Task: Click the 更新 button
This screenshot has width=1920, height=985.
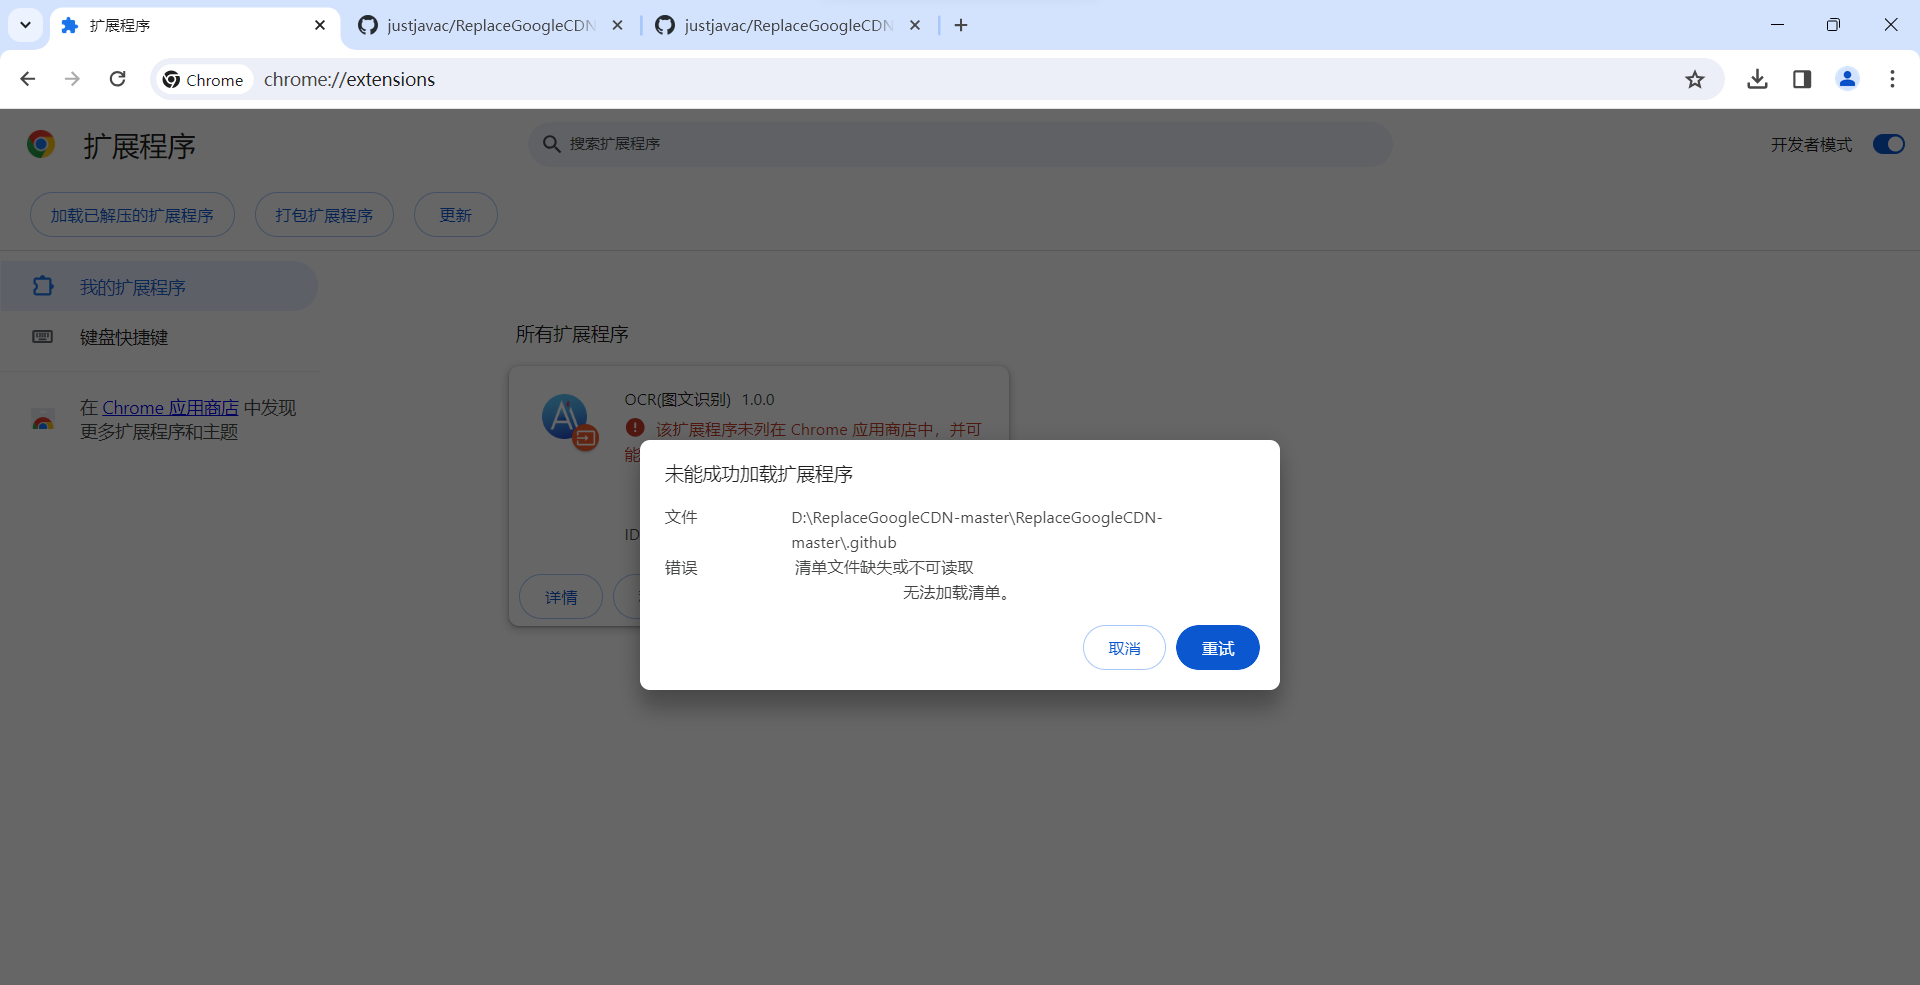Action: pyautogui.click(x=455, y=214)
